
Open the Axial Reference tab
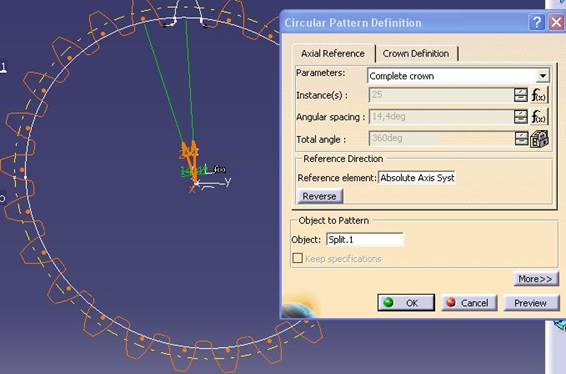point(333,54)
